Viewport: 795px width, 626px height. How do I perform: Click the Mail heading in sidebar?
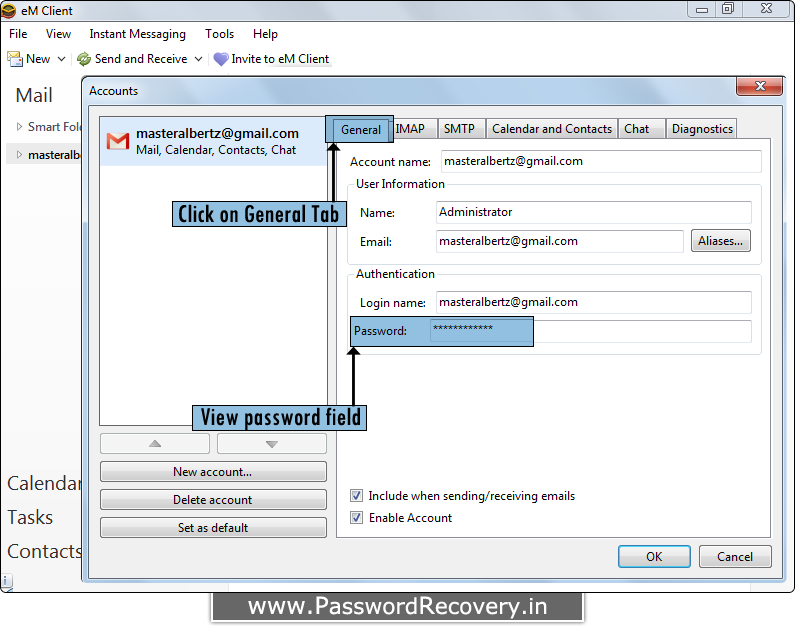34,95
